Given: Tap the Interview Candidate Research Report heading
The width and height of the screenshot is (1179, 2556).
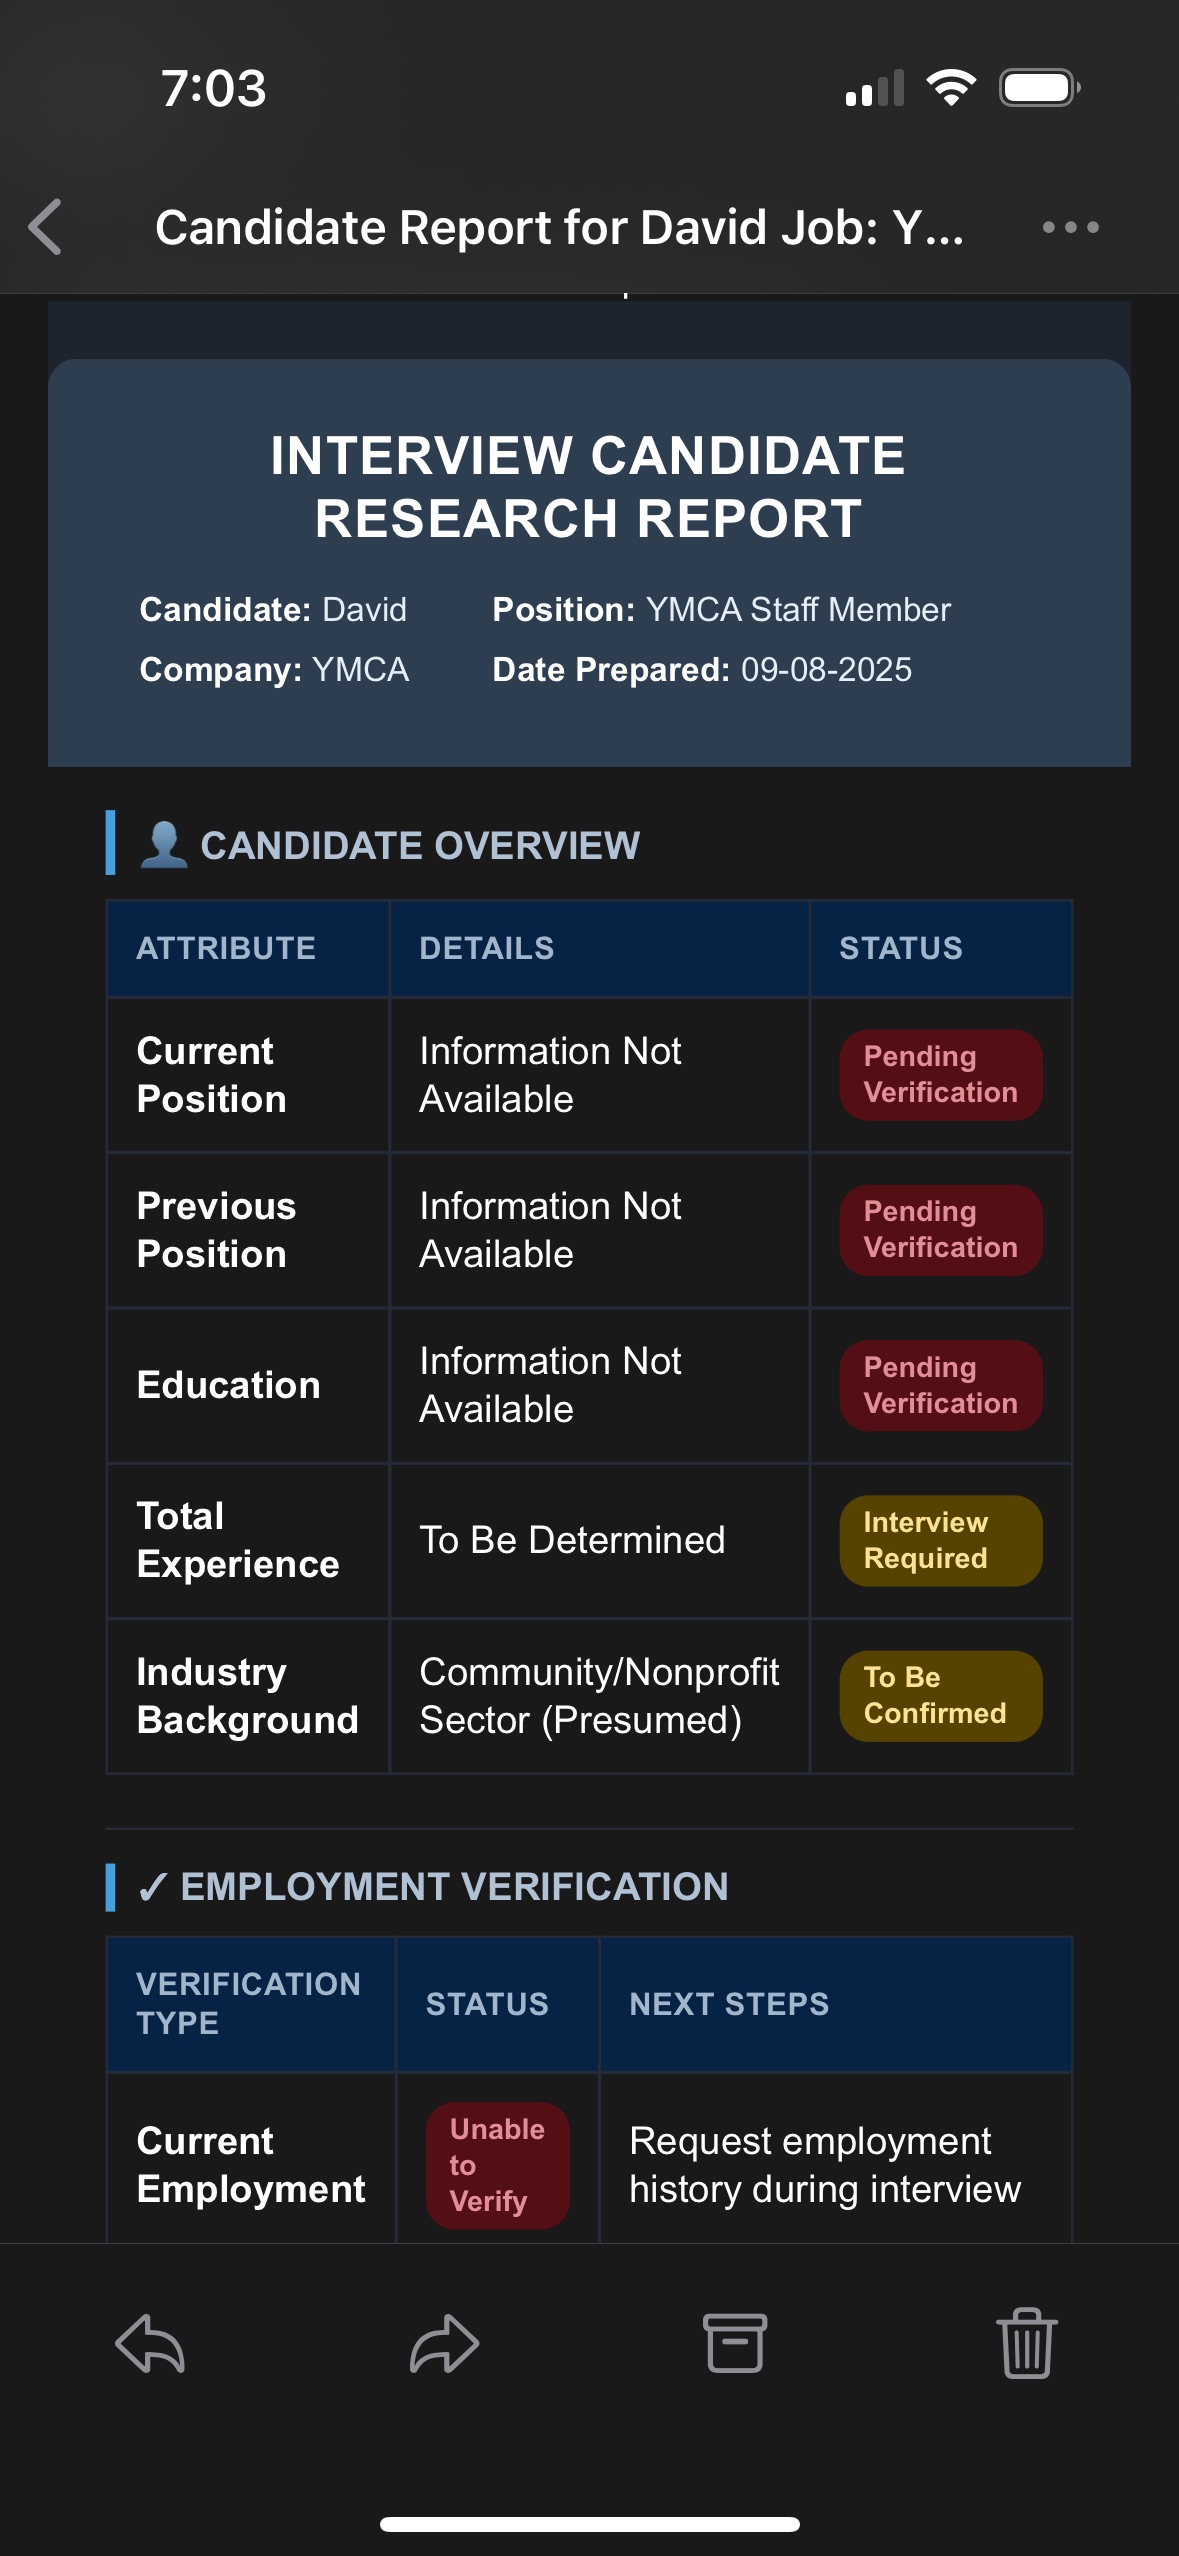Looking at the screenshot, I should click(588, 487).
